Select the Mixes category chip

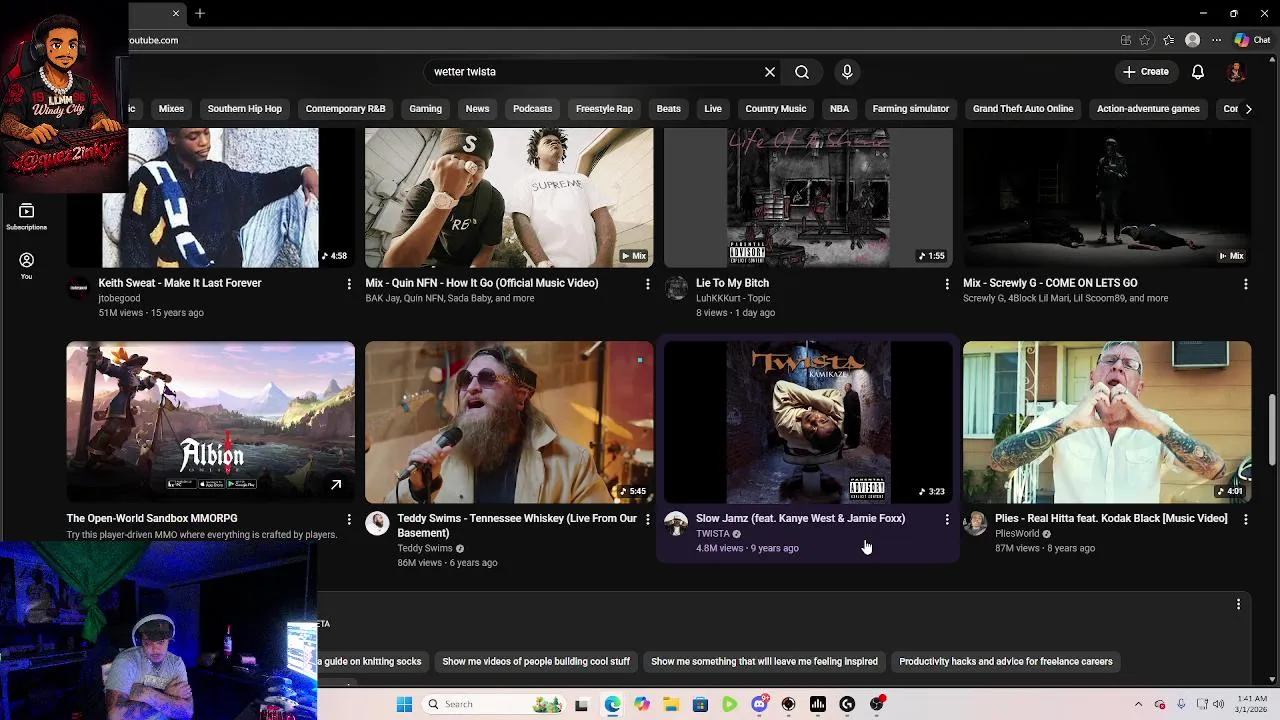tap(171, 108)
